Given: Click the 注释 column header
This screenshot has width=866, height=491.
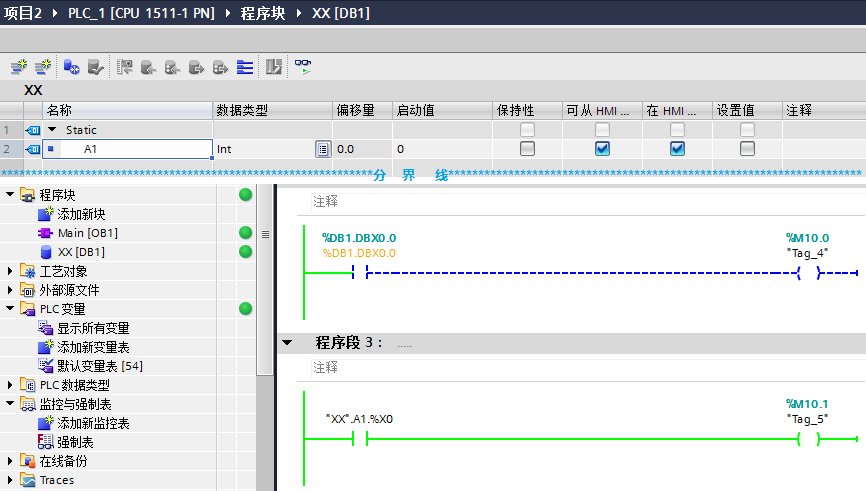Looking at the screenshot, I should (824, 110).
